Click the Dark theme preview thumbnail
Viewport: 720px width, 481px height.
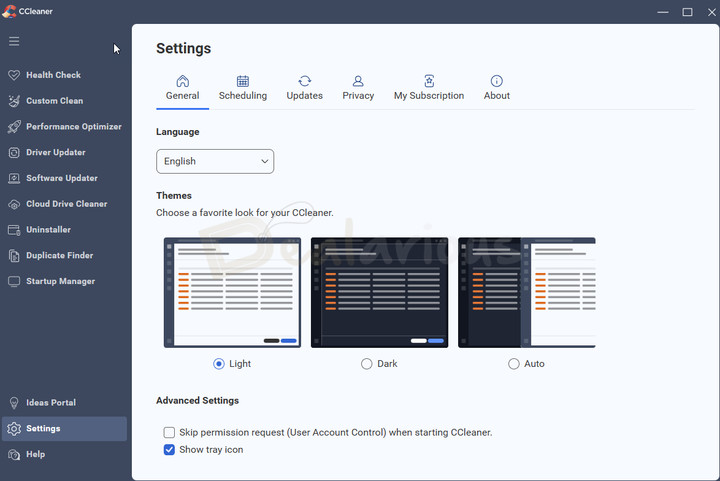[x=379, y=292]
